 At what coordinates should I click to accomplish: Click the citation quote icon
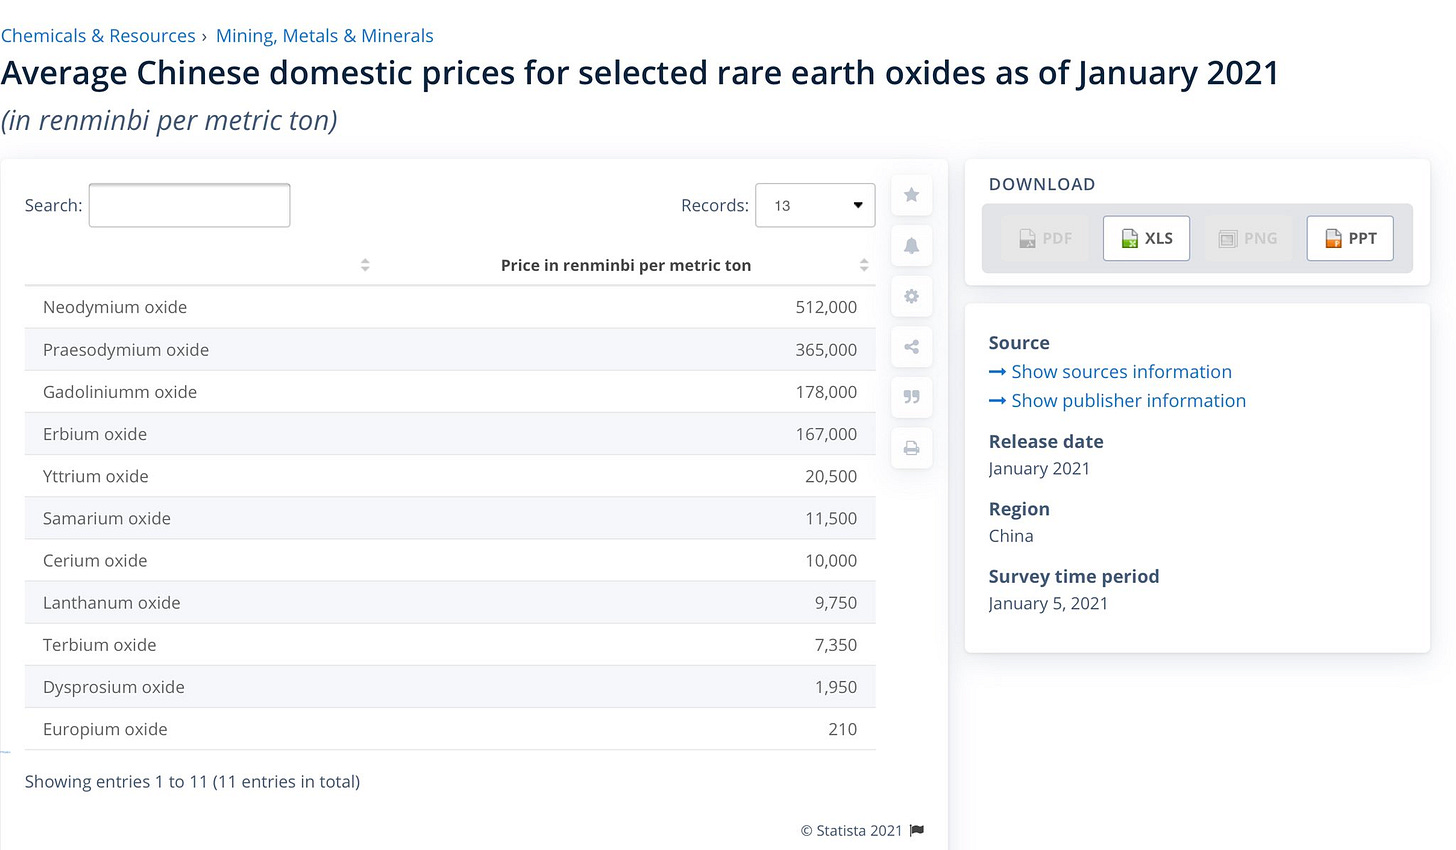point(911,397)
